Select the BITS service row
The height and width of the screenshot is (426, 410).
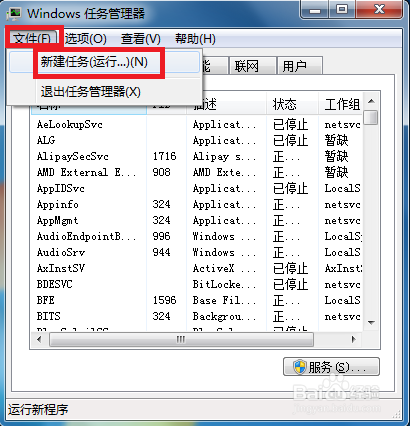pos(197,316)
